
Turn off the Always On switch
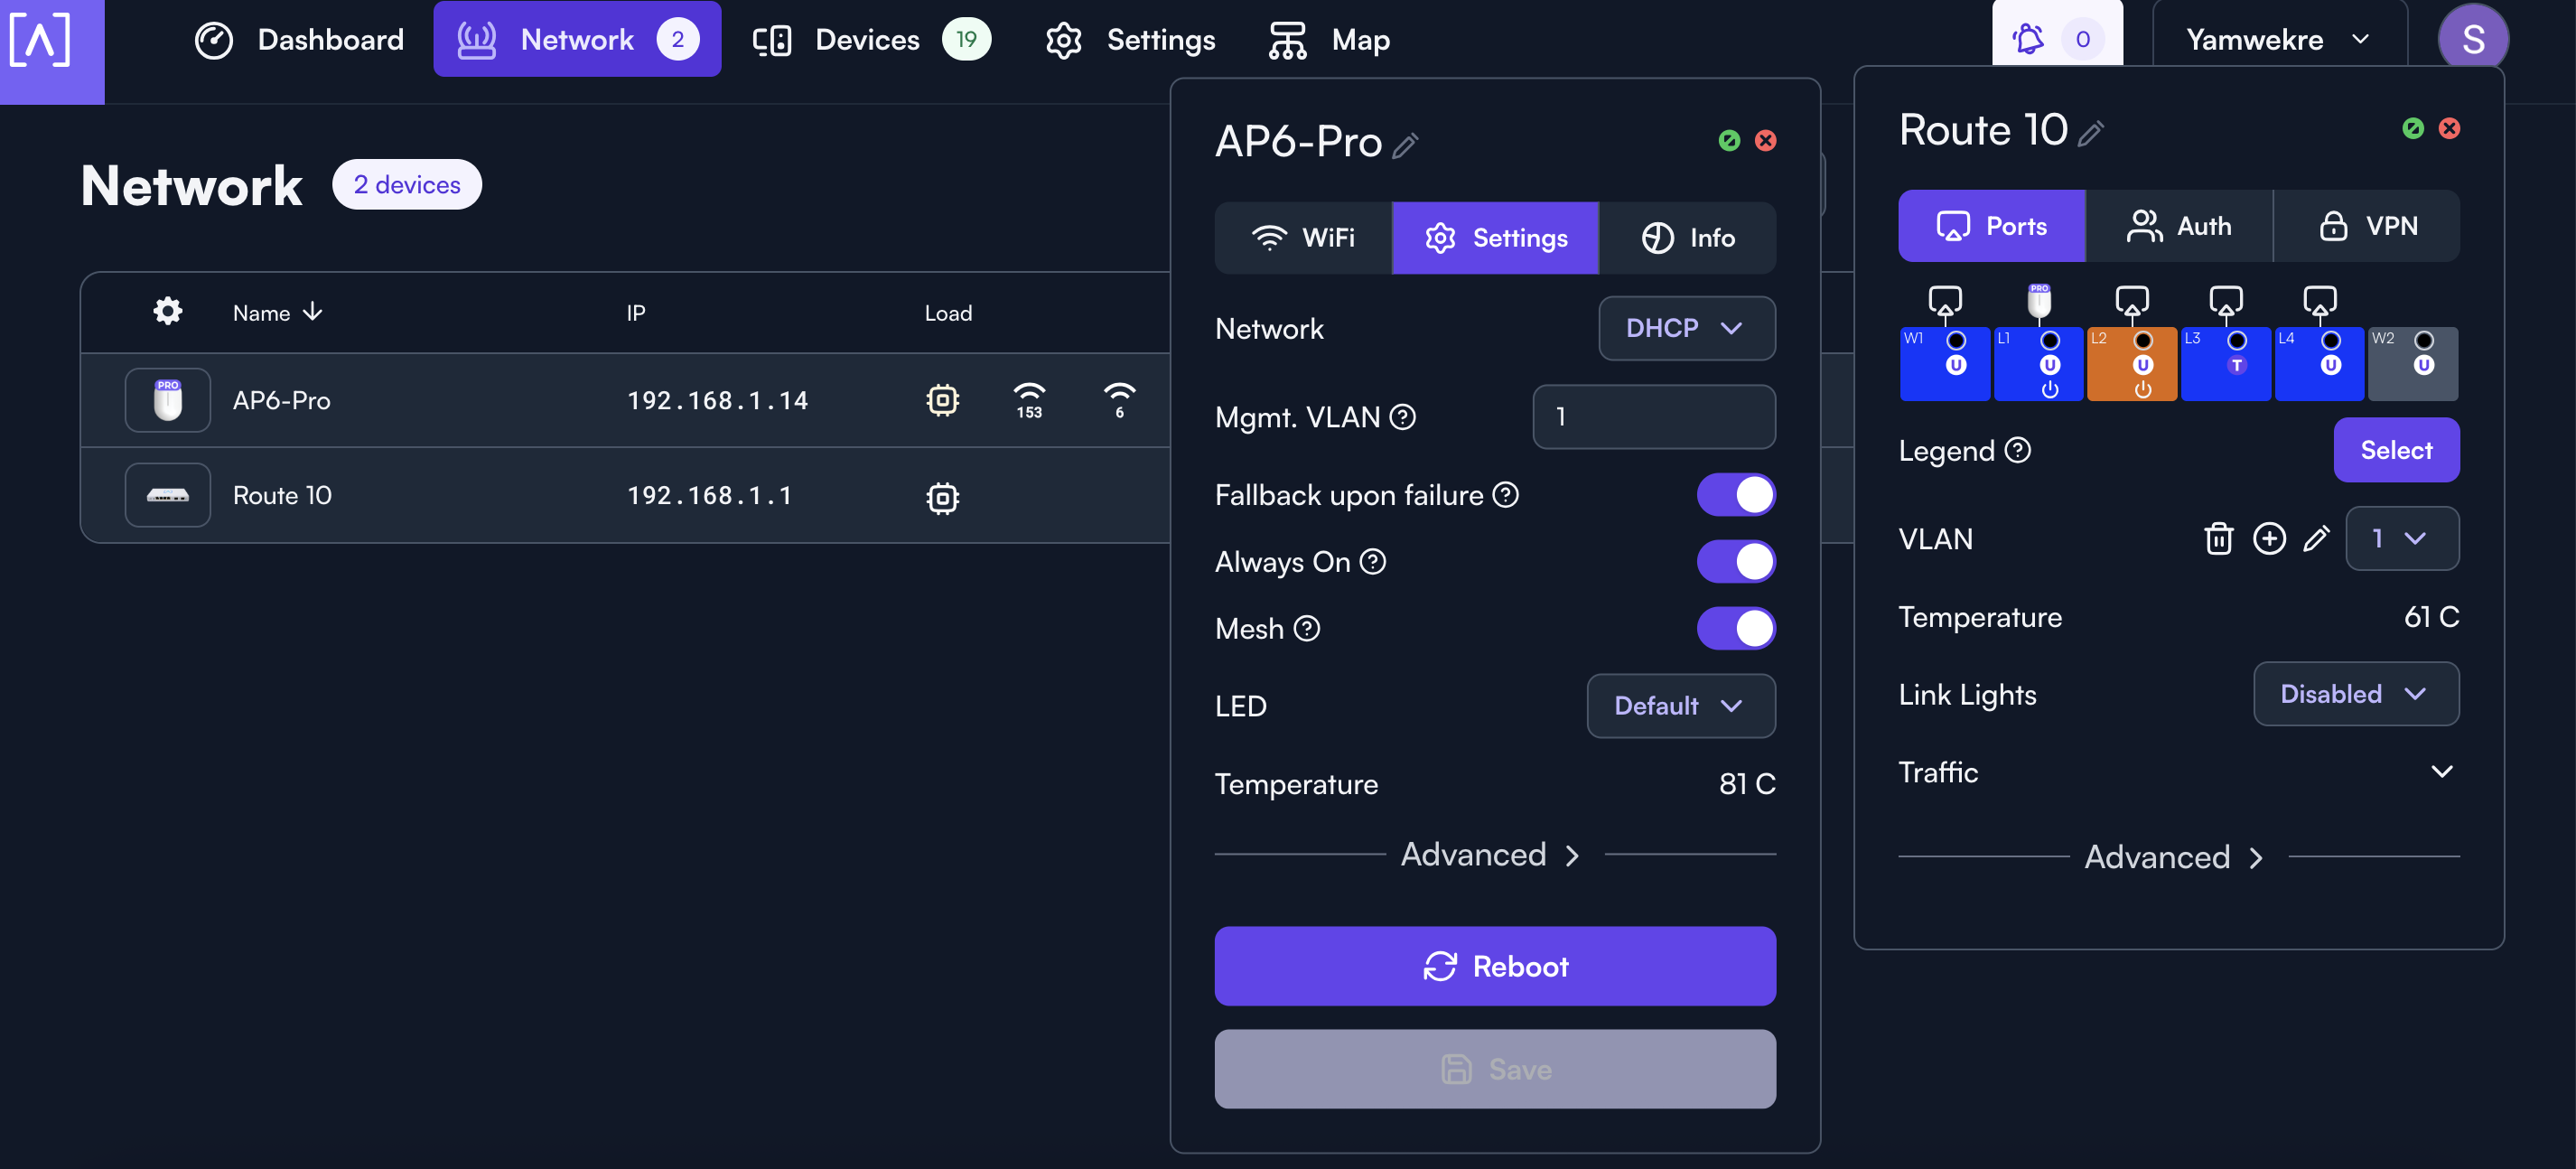[x=1735, y=562]
